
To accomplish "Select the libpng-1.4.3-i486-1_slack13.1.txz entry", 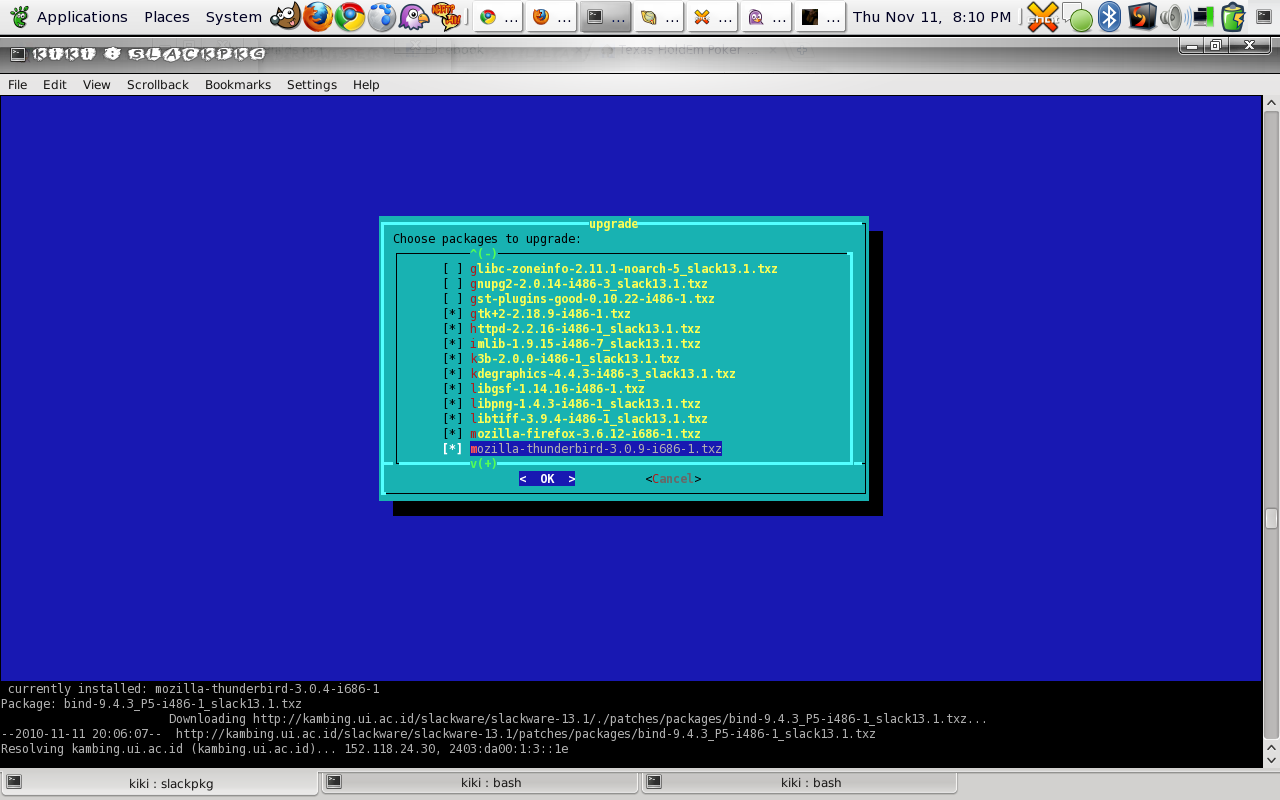I will 586,404.
